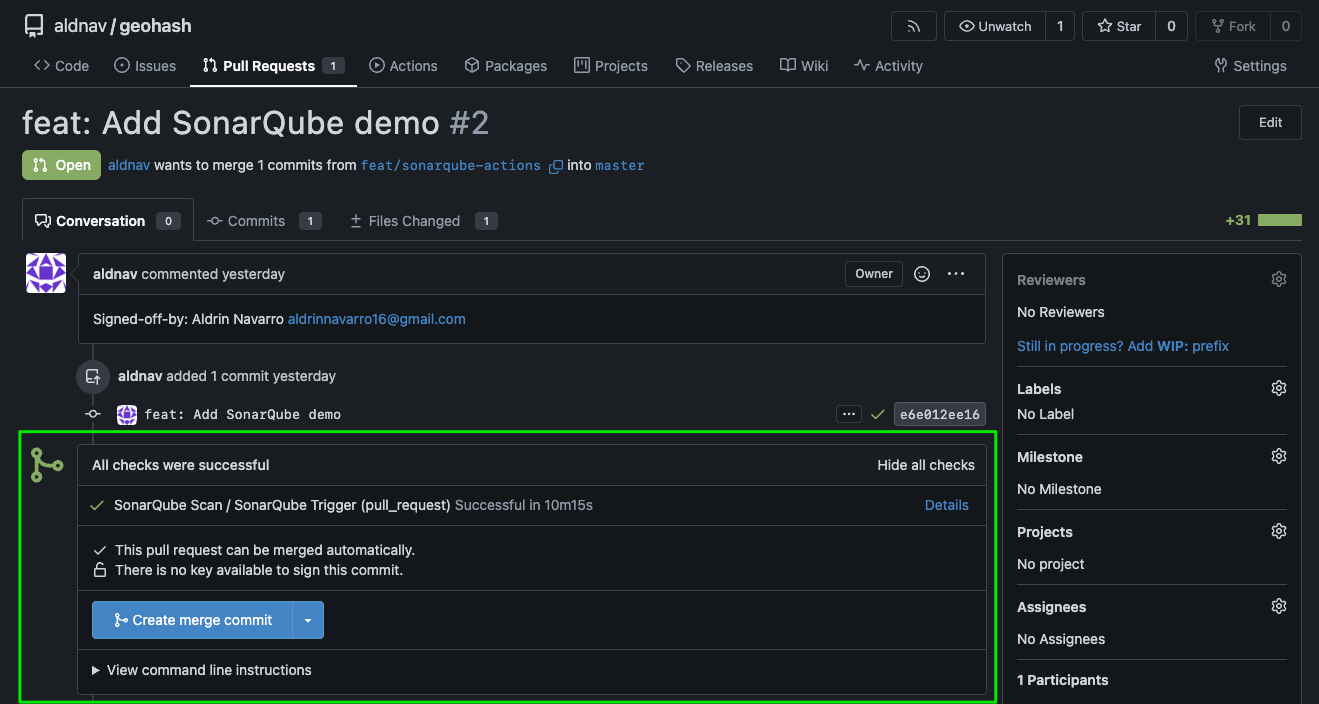Image resolution: width=1319 pixels, height=704 pixels.
Task: Click Hide all checks
Action: 926,465
